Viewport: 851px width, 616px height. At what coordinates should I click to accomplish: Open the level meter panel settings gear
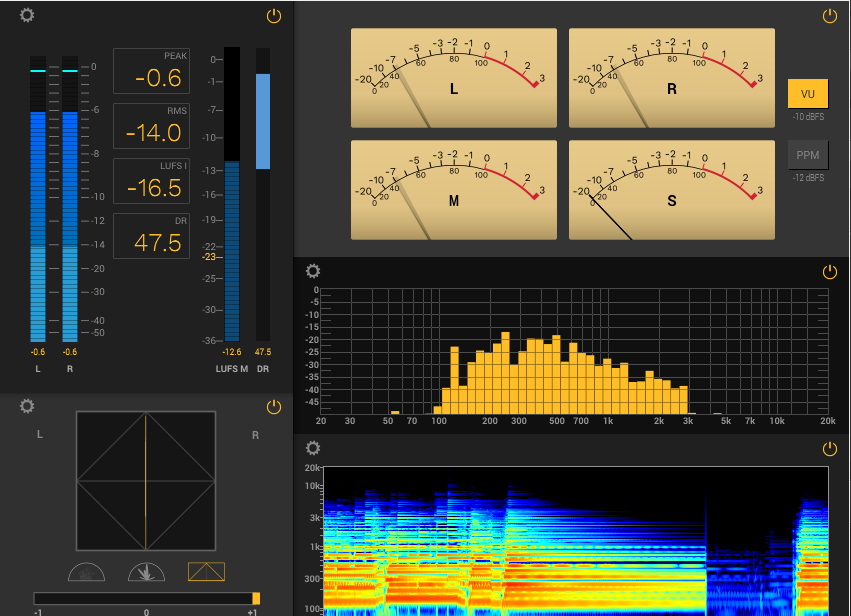tap(27, 16)
